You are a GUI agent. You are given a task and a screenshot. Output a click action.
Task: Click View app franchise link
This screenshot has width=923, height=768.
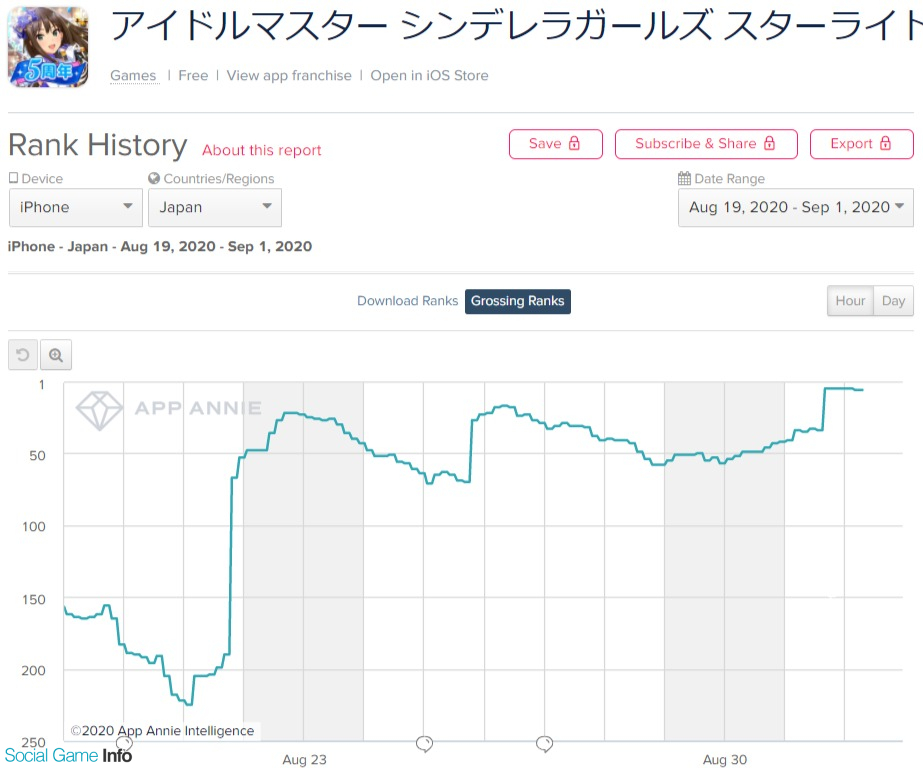click(289, 75)
